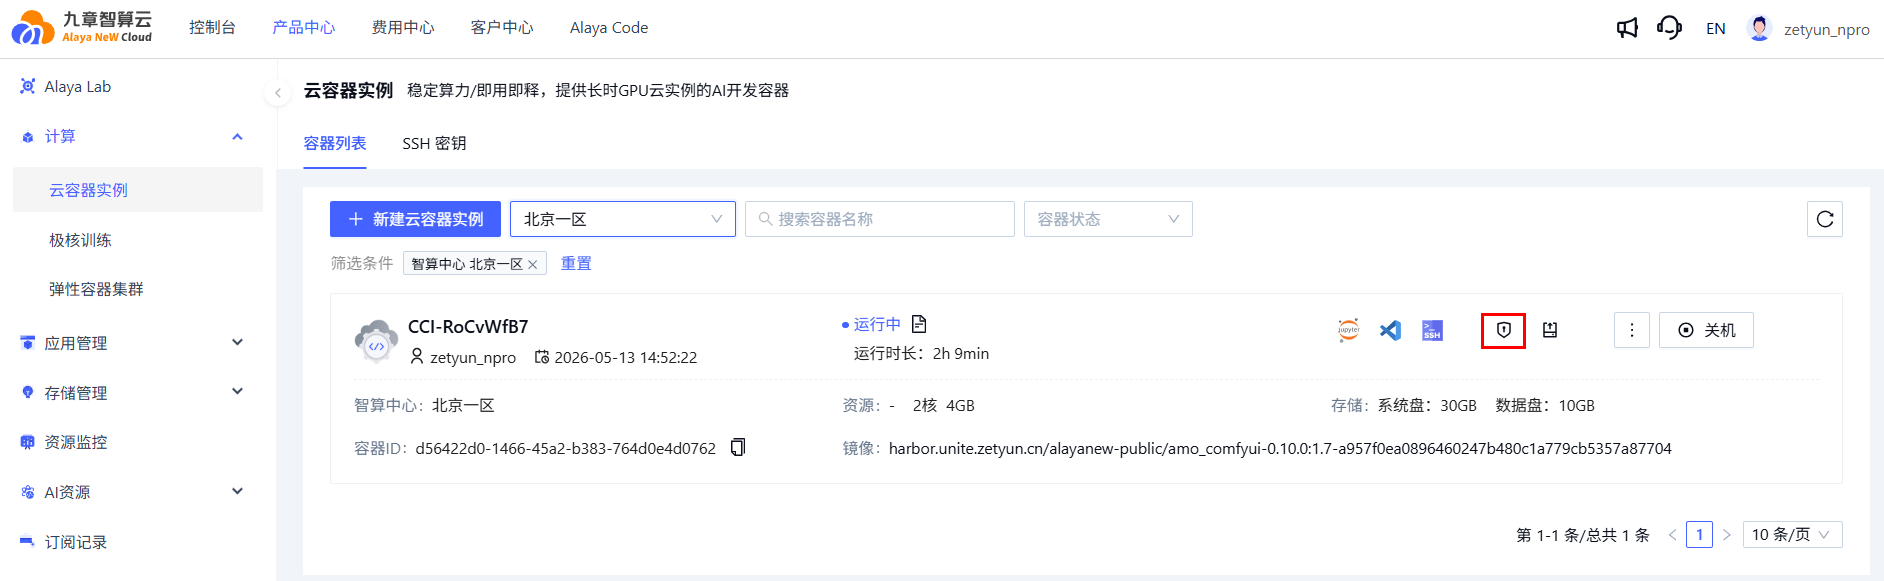Viewport: 1884px width, 581px height.
Task: Open the 控制台 top menu
Action: click(212, 28)
